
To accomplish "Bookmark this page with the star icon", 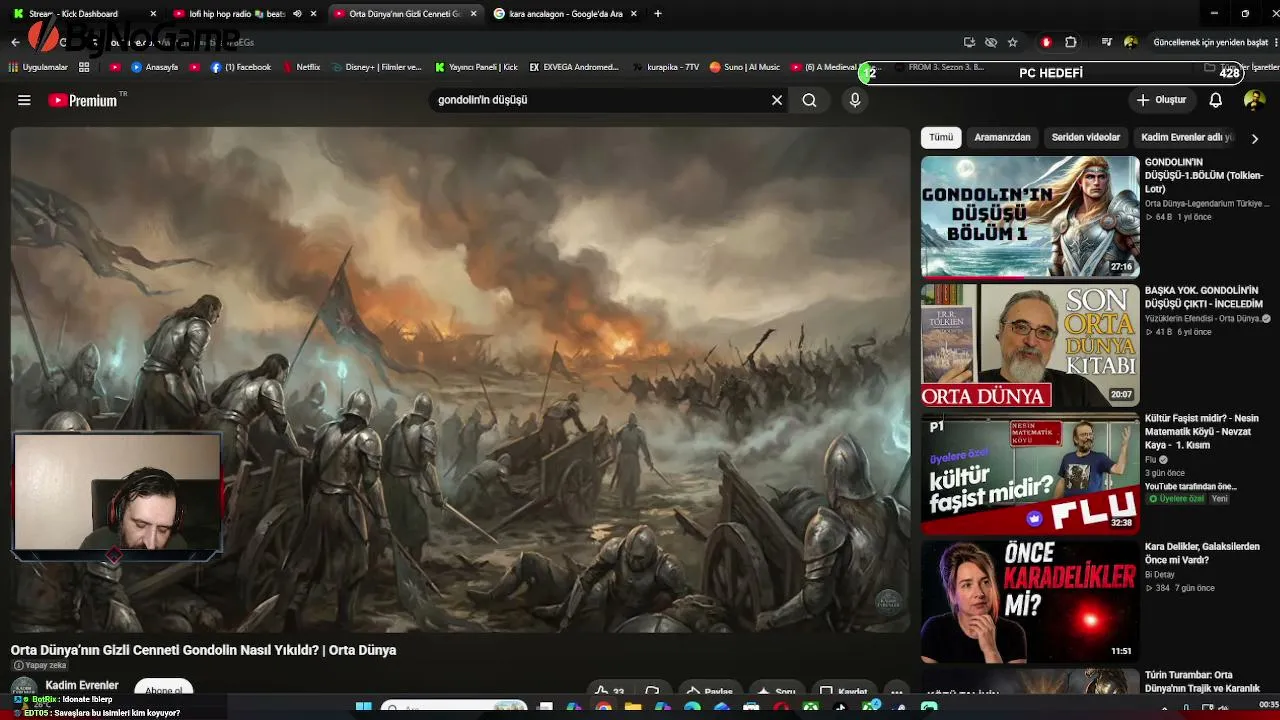I will (1013, 42).
